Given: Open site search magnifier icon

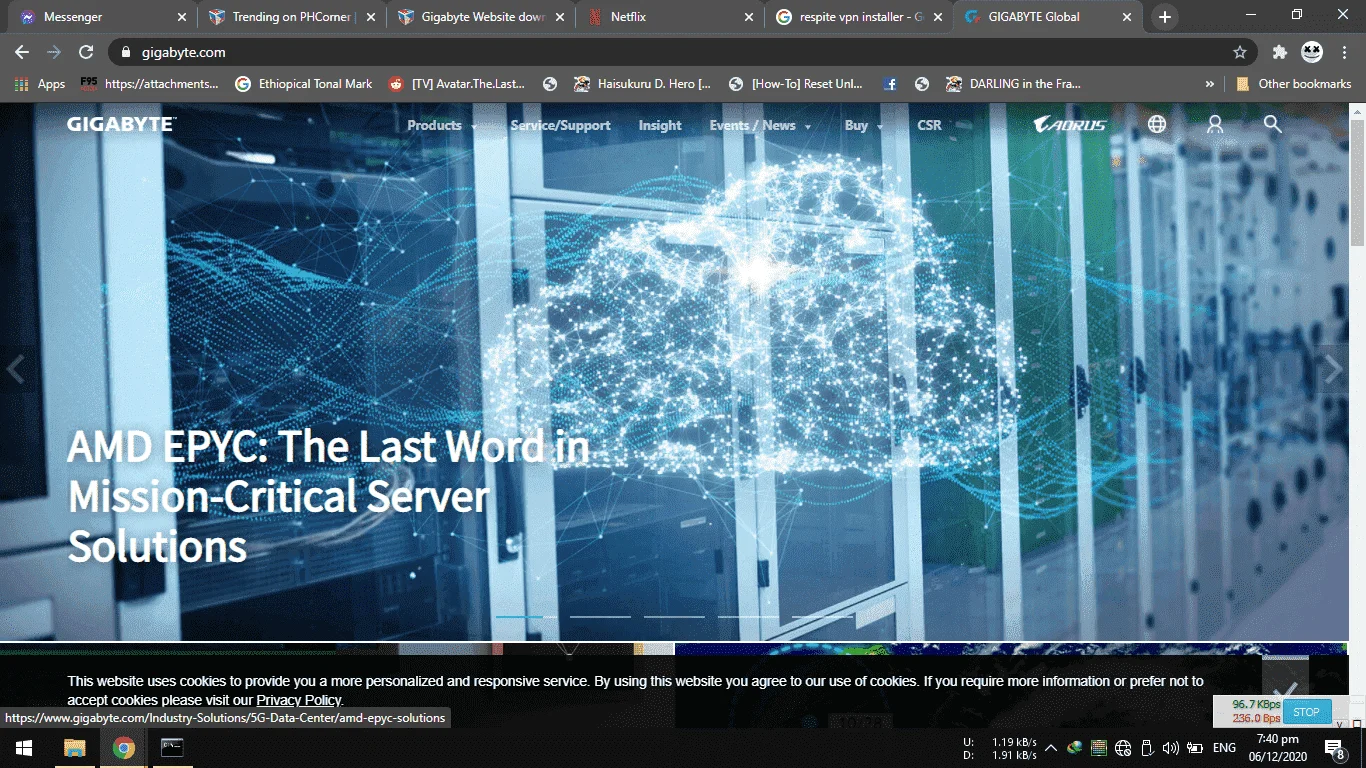Looking at the screenshot, I should pyautogui.click(x=1272, y=124).
